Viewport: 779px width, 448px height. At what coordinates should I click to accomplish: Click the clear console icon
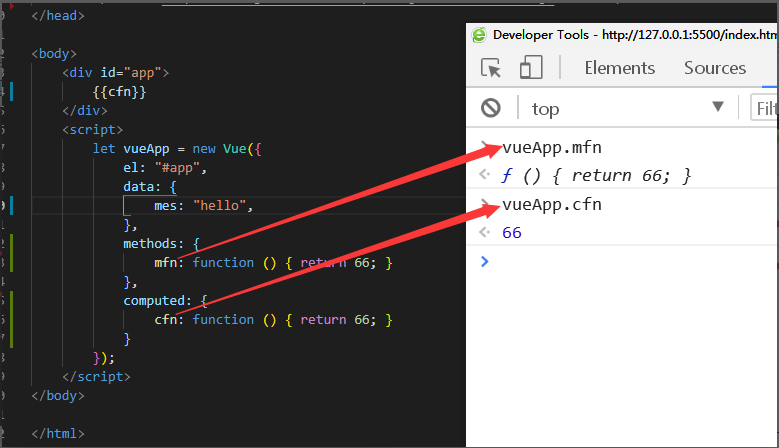(491, 108)
